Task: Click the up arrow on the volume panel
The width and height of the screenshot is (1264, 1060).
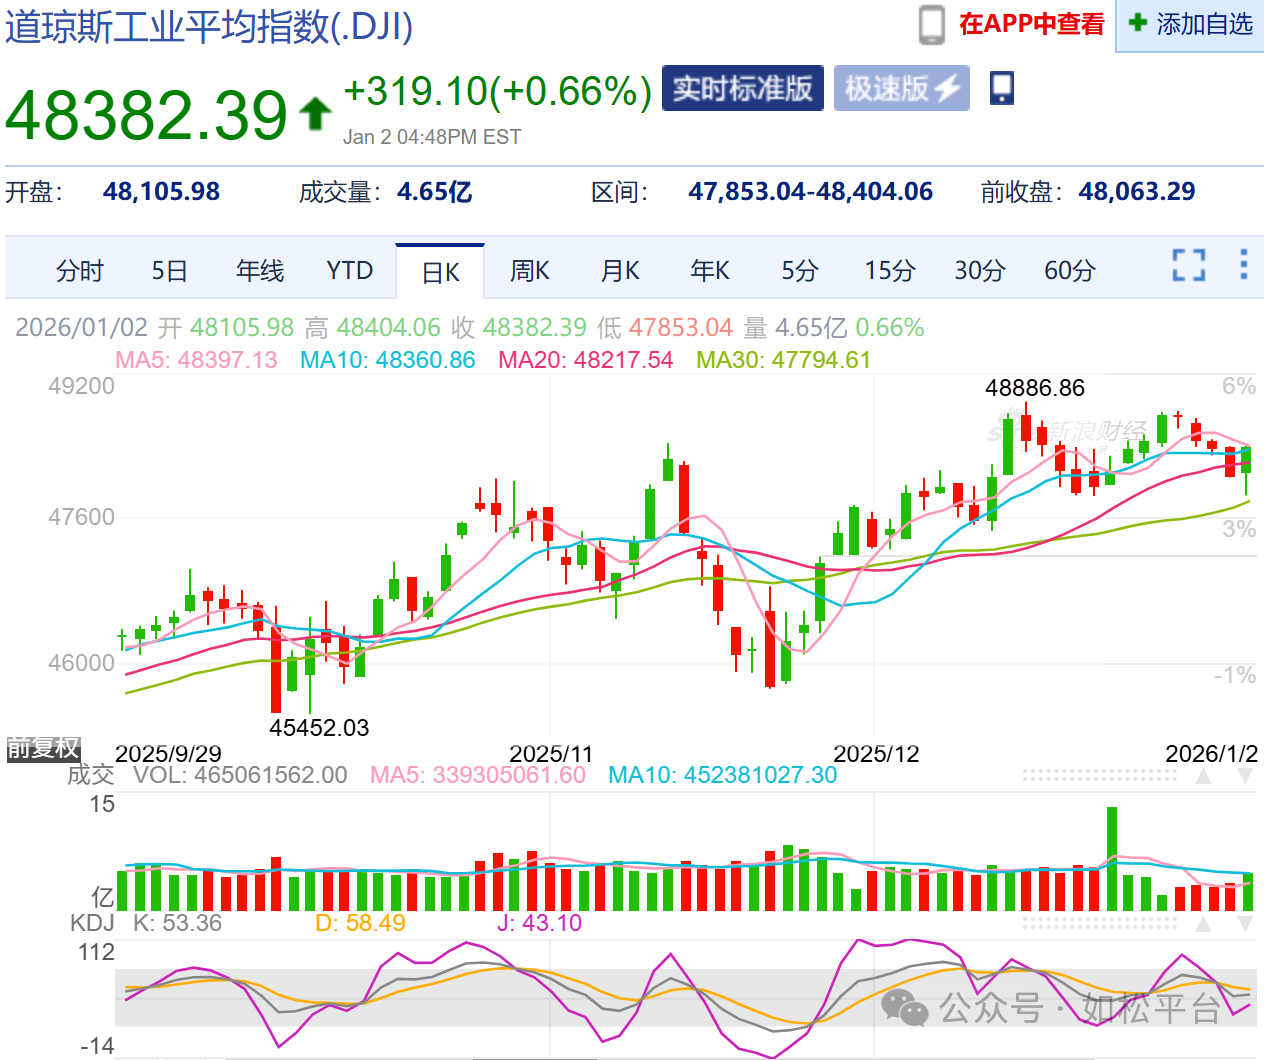Action: tap(1204, 777)
